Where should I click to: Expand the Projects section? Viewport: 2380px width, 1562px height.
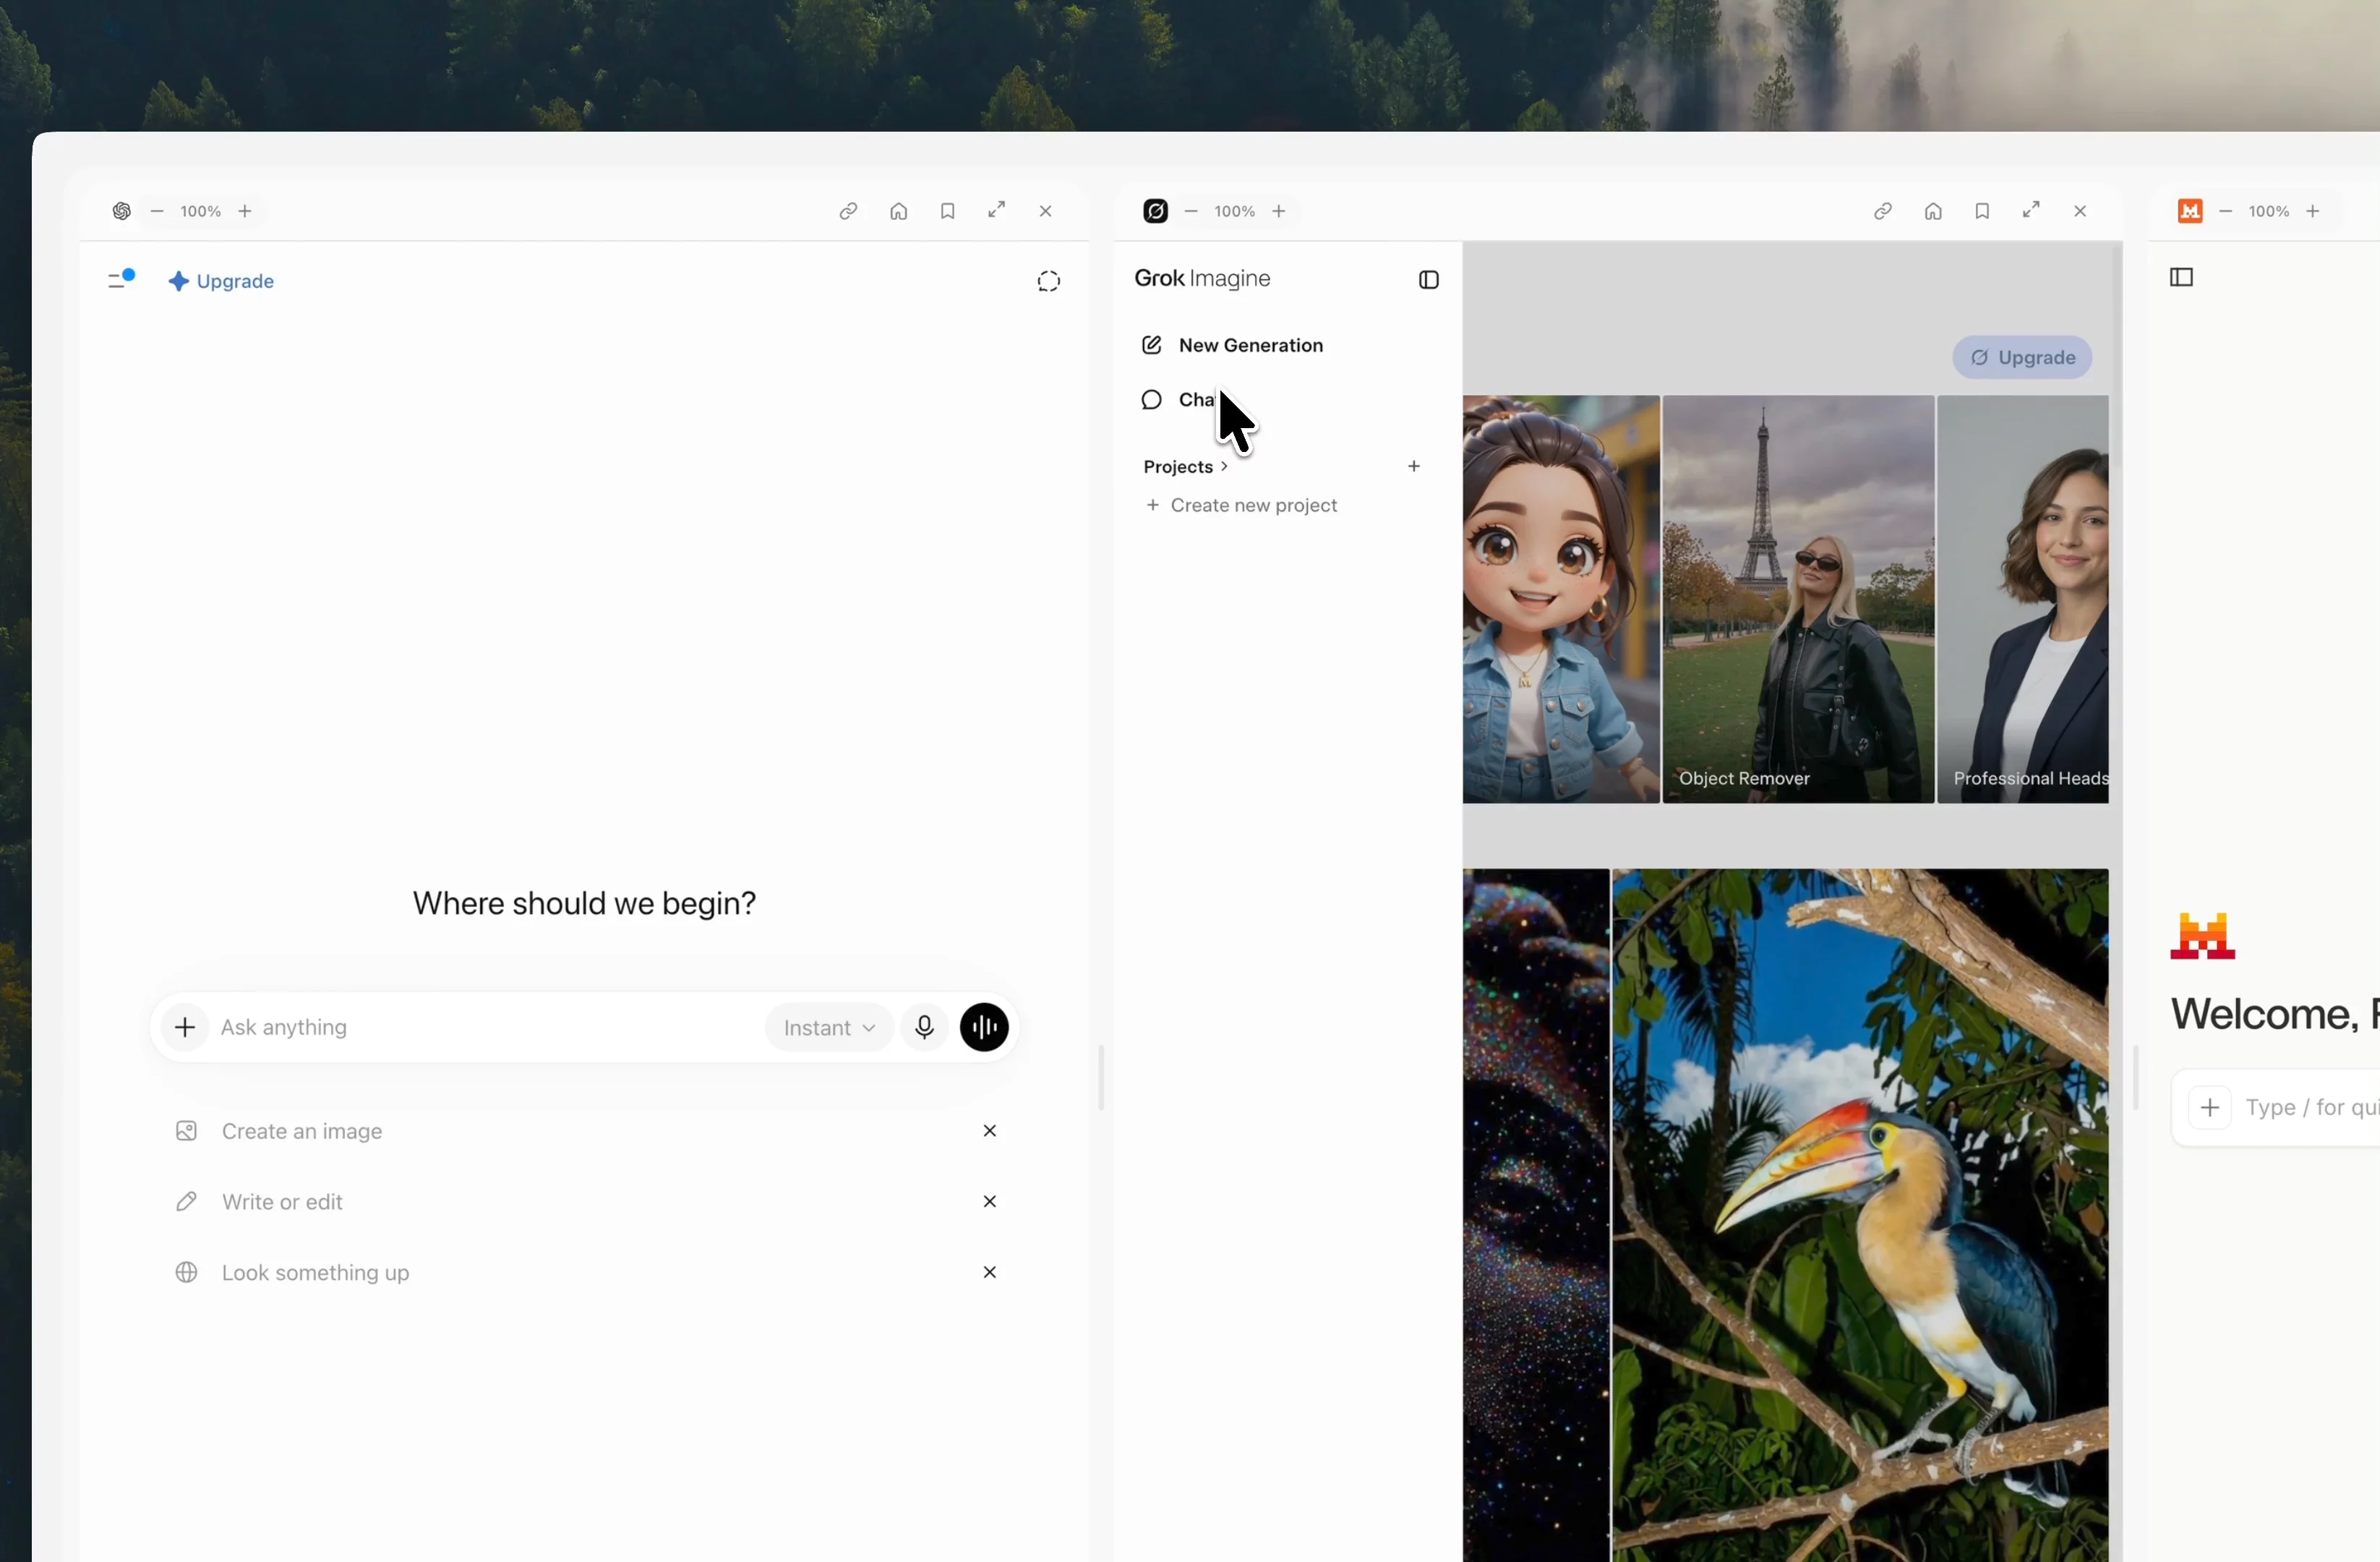(1186, 467)
